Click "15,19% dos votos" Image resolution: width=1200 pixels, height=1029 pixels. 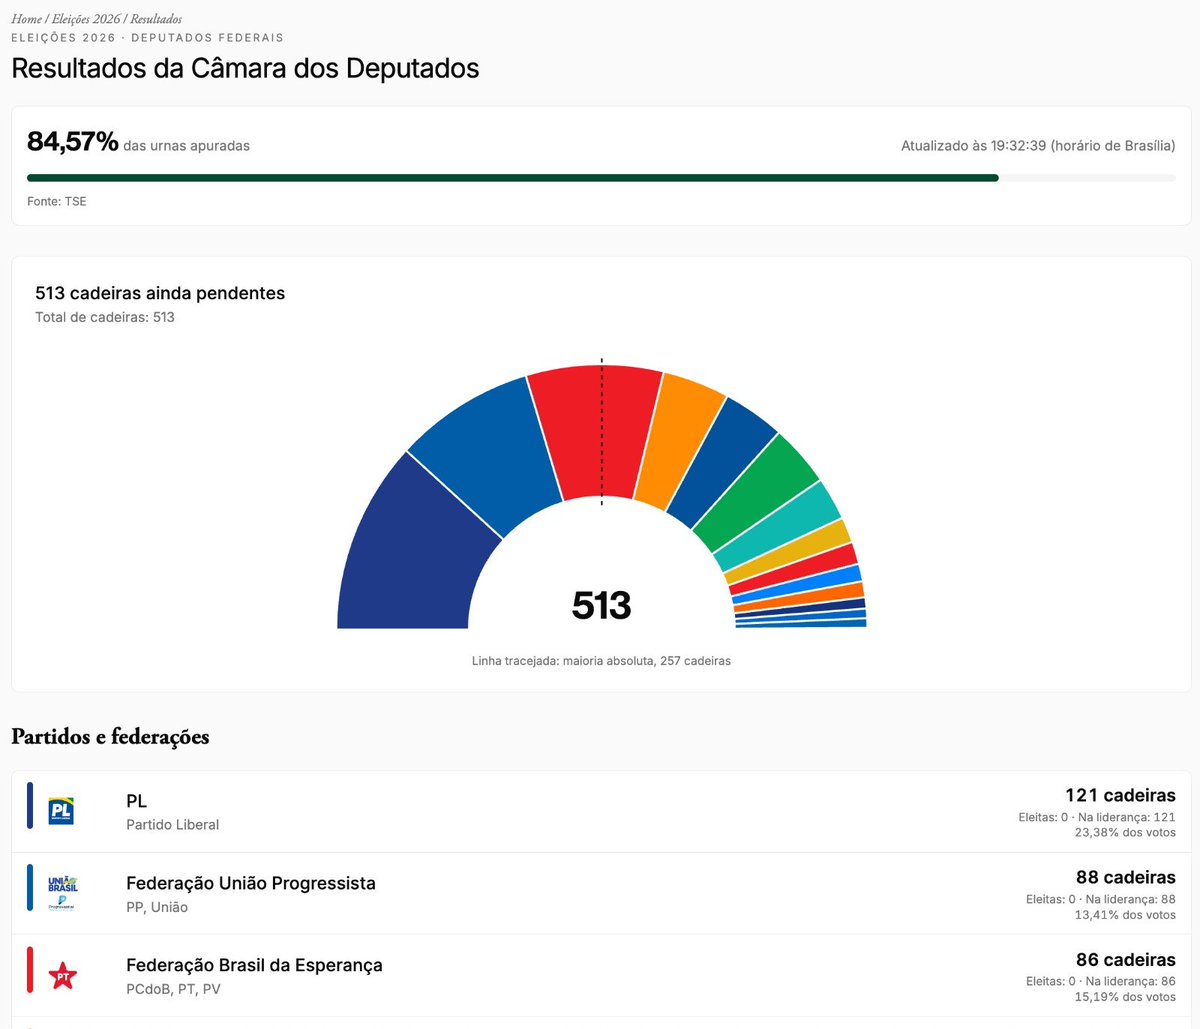pyautogui.click(x=1125, y=996)
